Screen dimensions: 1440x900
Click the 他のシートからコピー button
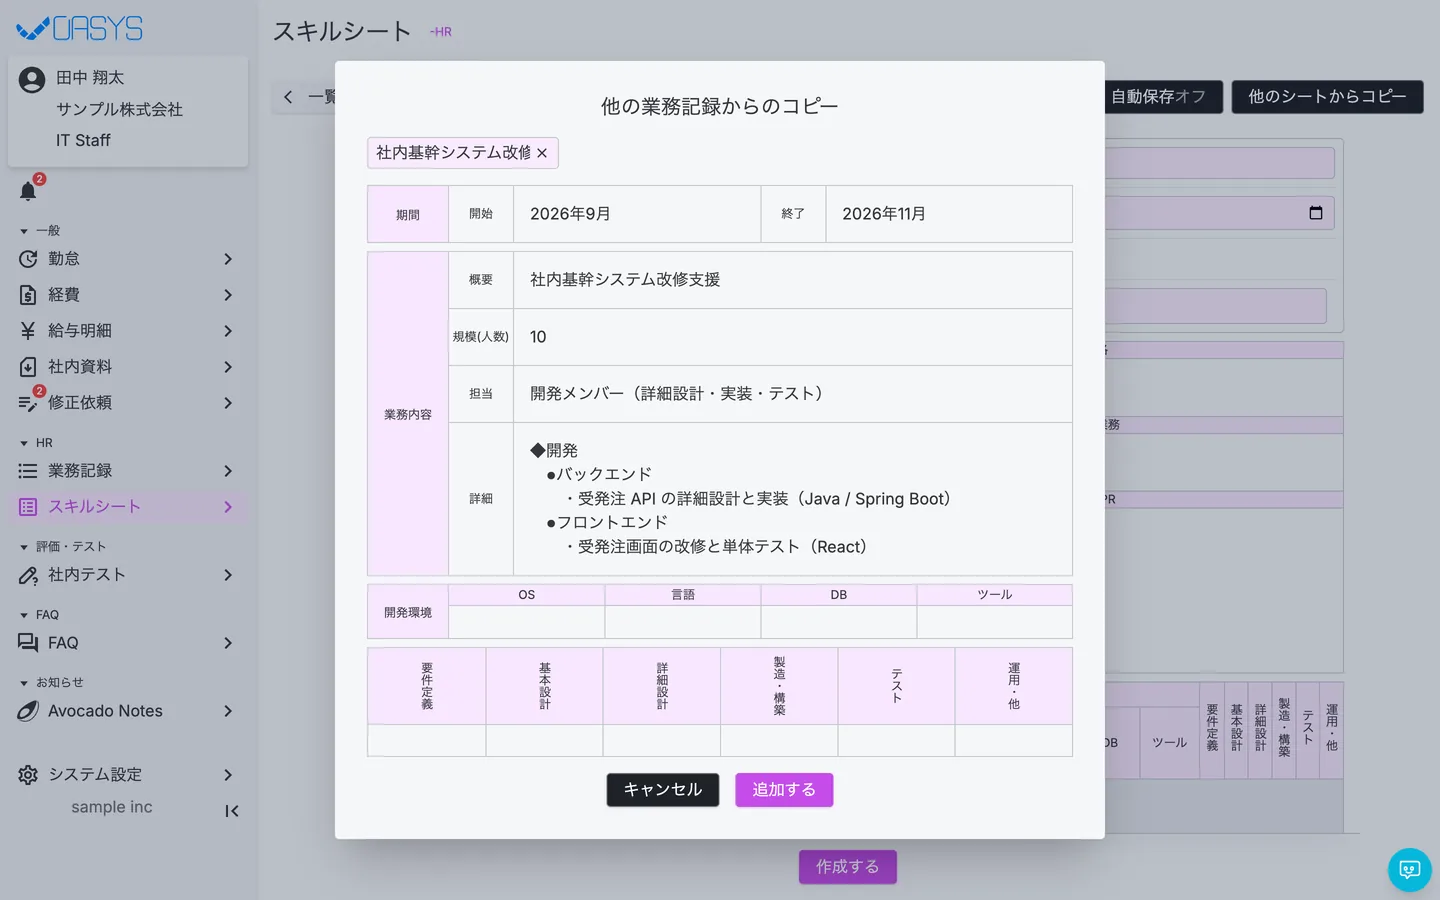point(1327,97)
